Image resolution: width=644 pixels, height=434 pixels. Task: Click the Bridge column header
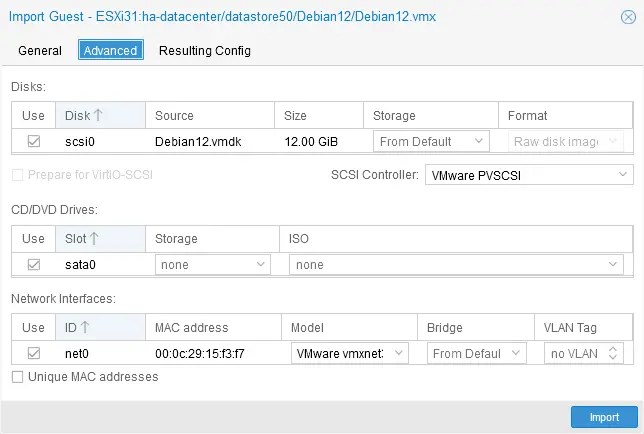[x=476, y=327]
